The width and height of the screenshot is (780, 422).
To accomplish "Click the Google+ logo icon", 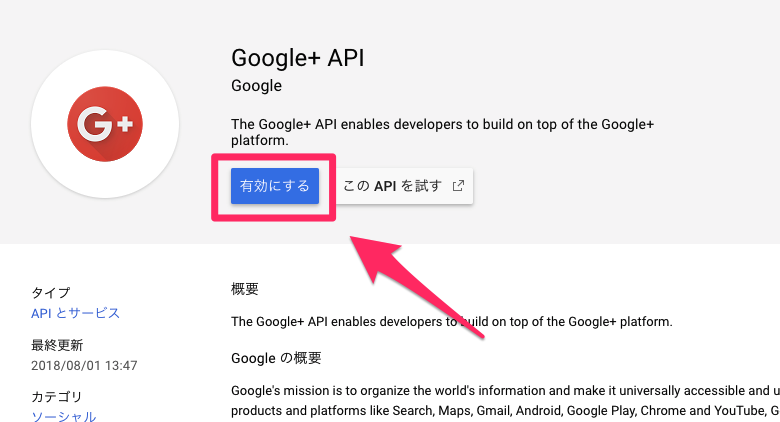I will coord(105,124).
